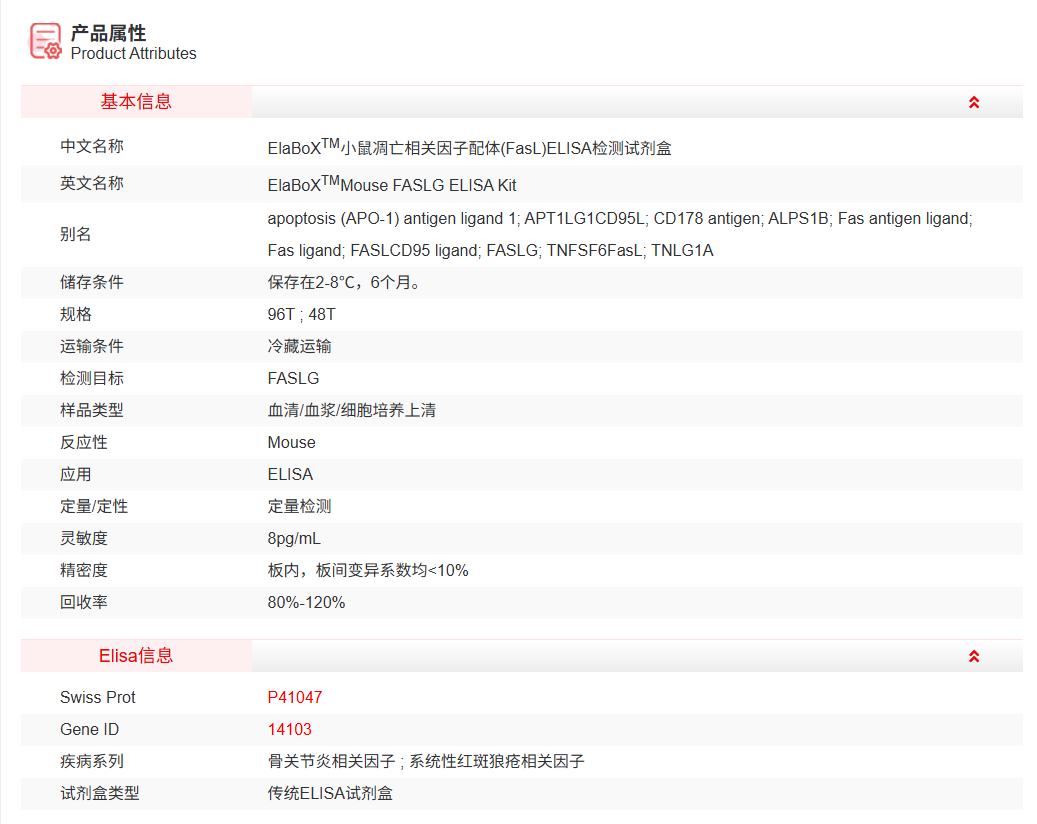Select the Elisa信息 section tab
The image size is (1037, 824).
pyautogui.click(x=136, y=655)
